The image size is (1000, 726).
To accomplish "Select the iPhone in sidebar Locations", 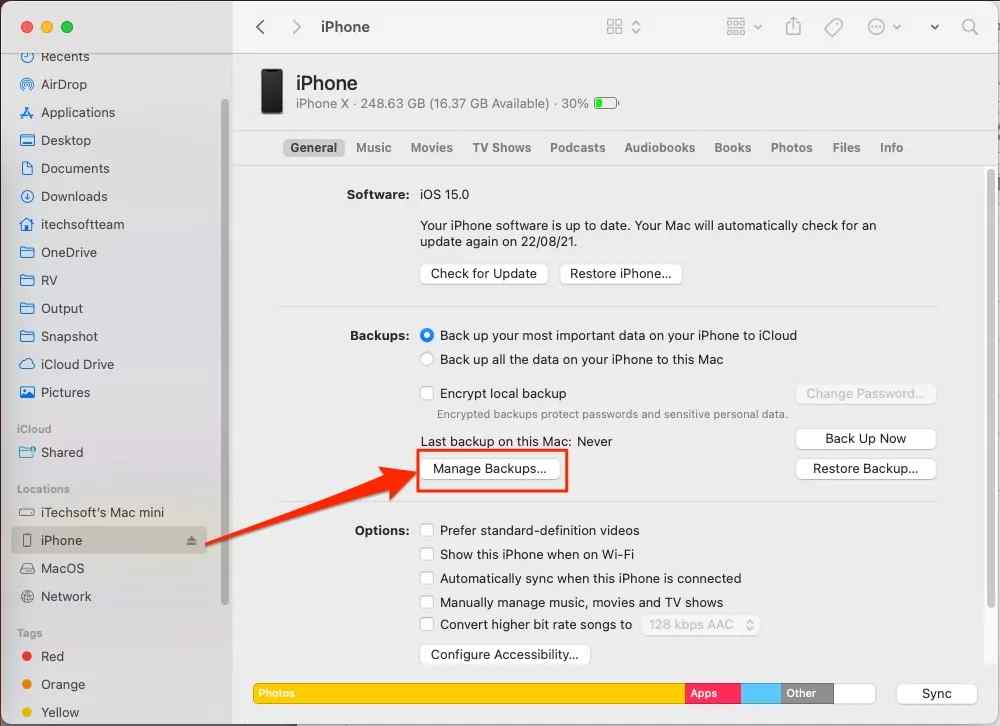I will pos(108,540).
